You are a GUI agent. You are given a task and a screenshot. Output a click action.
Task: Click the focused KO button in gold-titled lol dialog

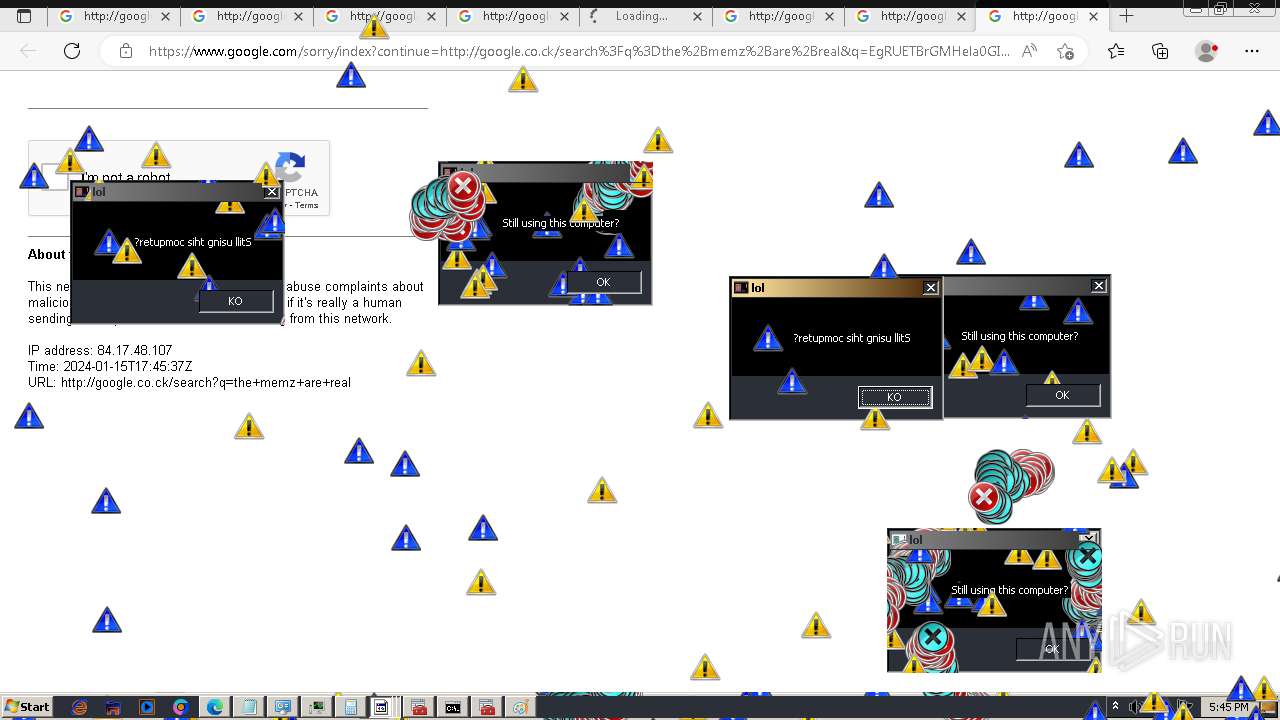point(895,397)
